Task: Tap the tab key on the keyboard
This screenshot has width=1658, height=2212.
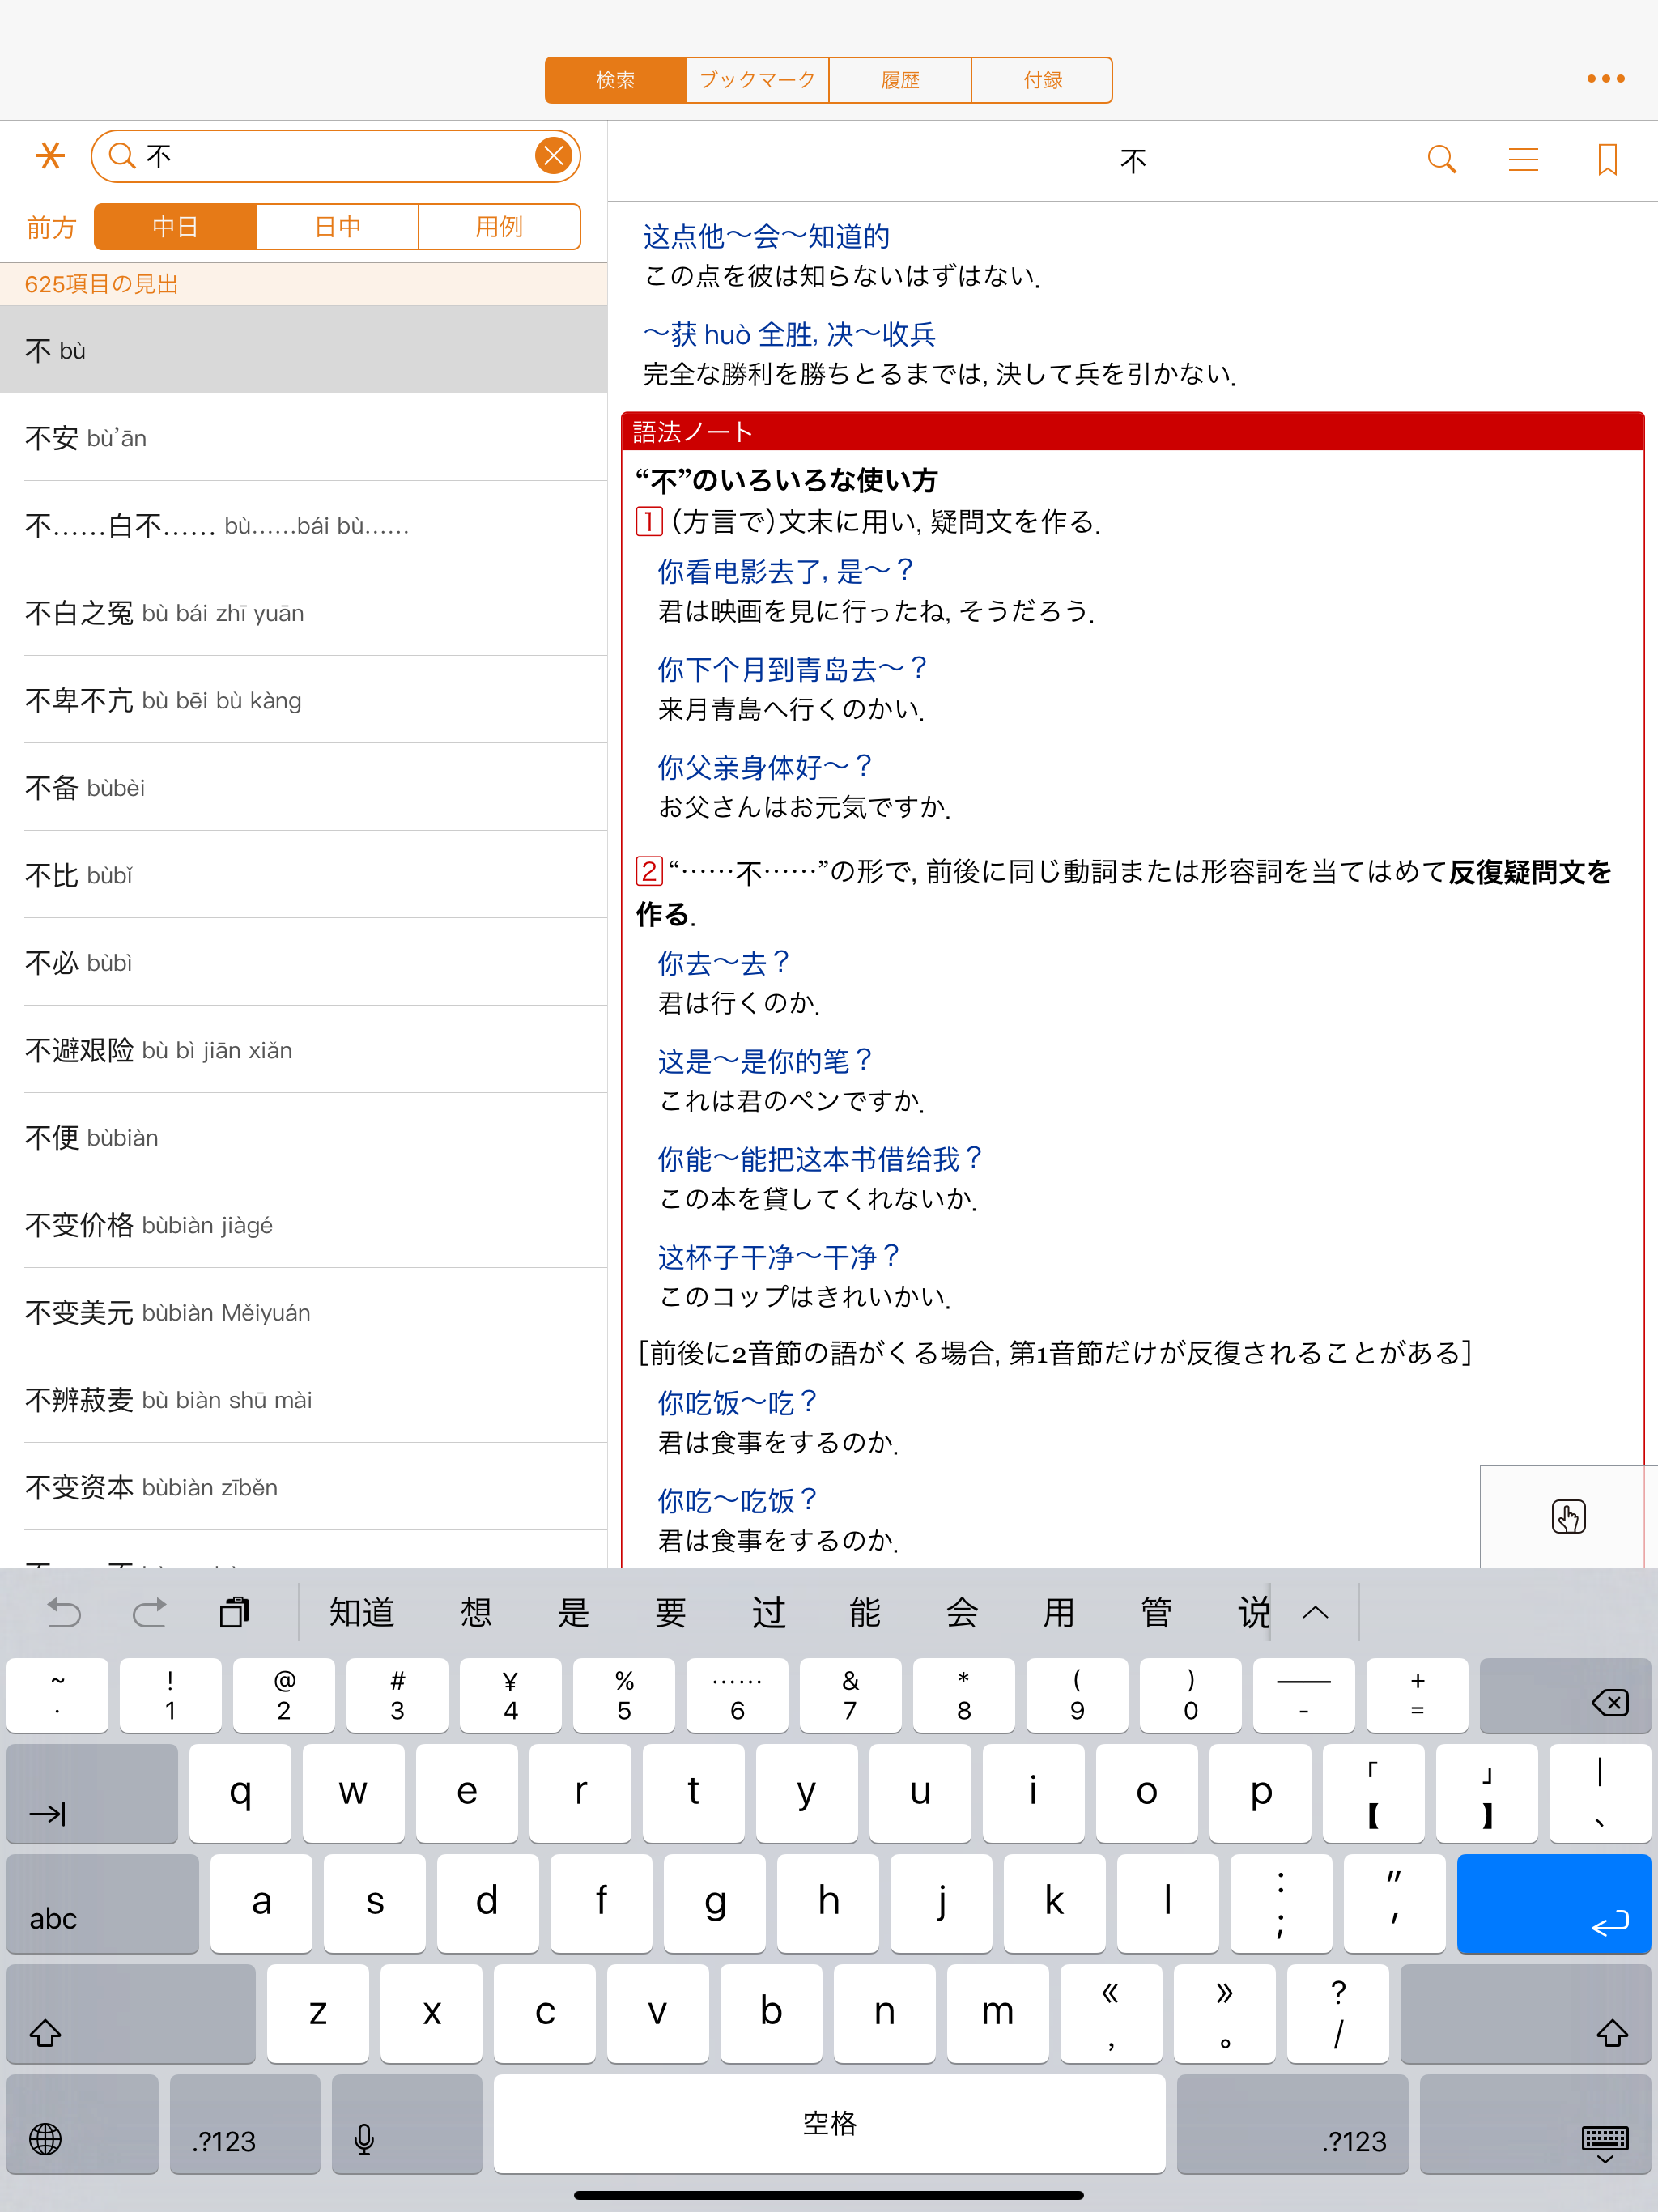Action: pos(92,1794)
